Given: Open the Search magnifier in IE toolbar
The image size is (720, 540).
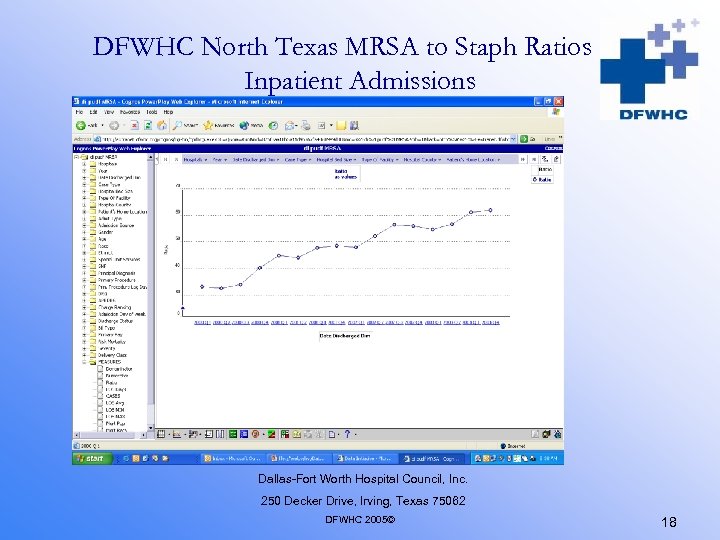Looking at the screenshot, I should coord(177,125).
